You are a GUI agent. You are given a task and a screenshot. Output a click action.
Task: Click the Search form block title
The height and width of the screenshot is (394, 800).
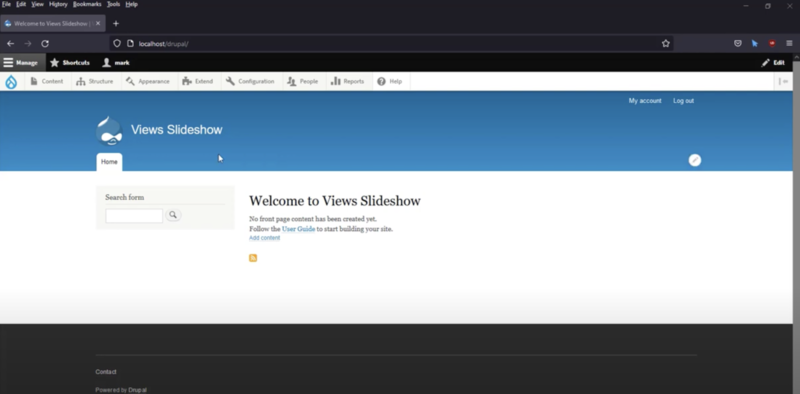coord(124,198)
